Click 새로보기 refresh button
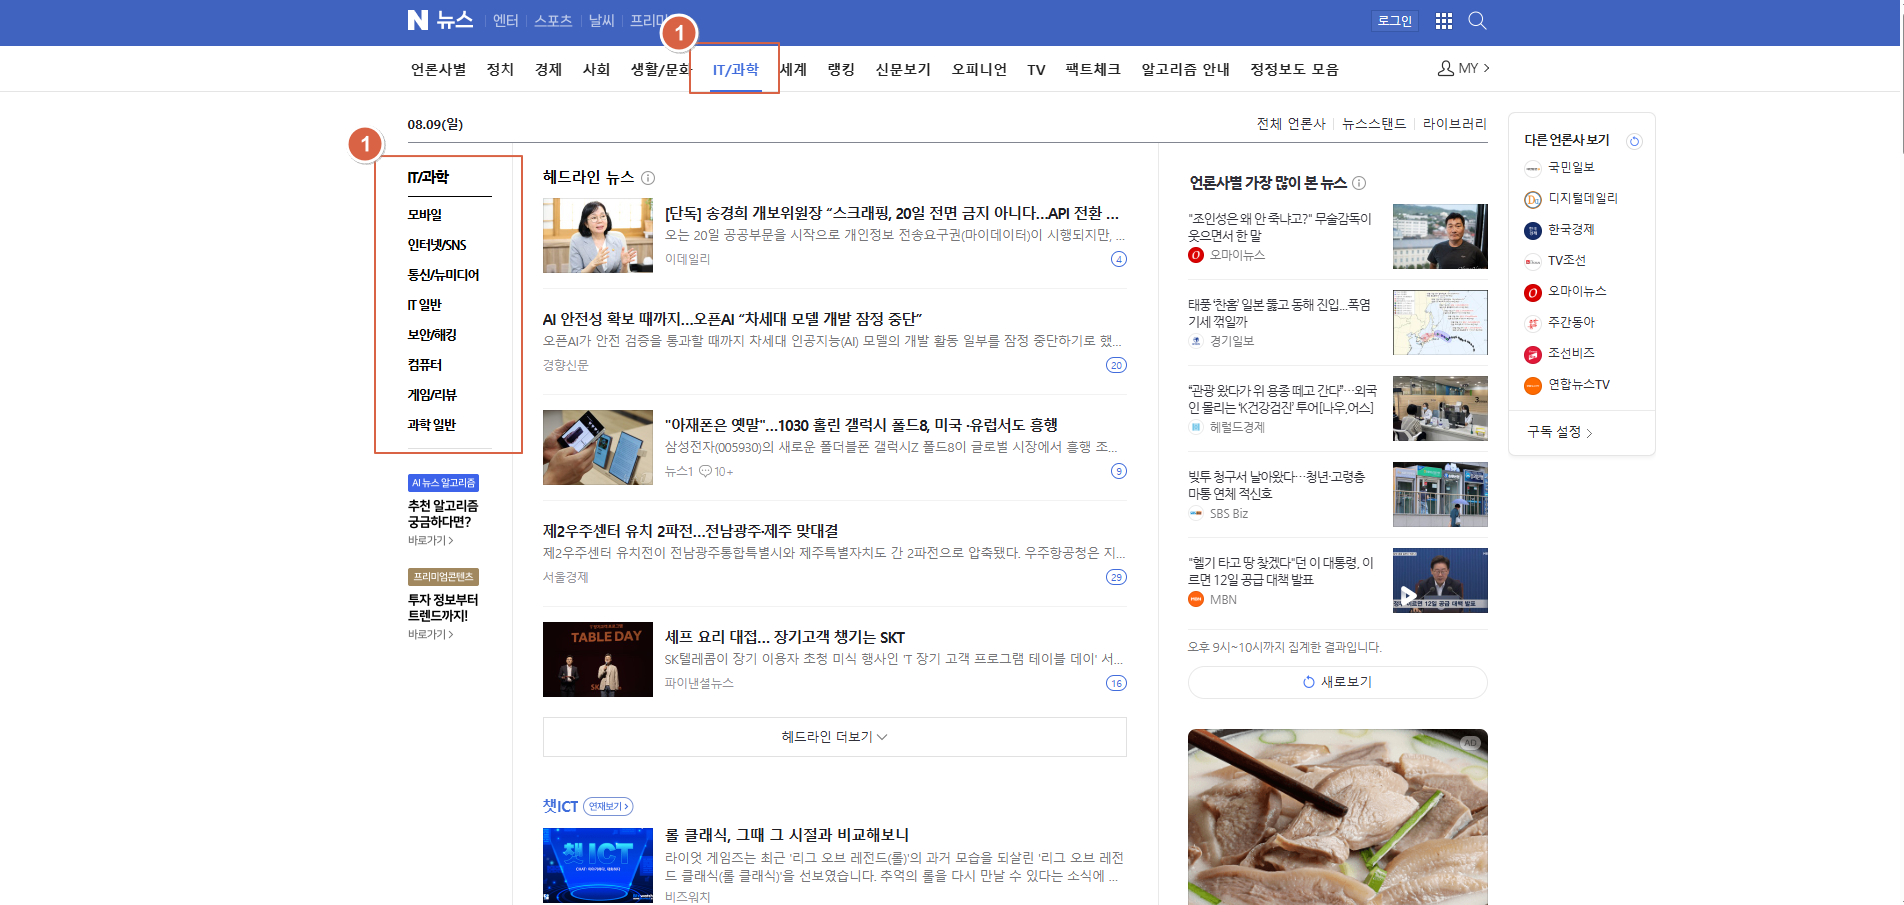 coord(1338,682)
